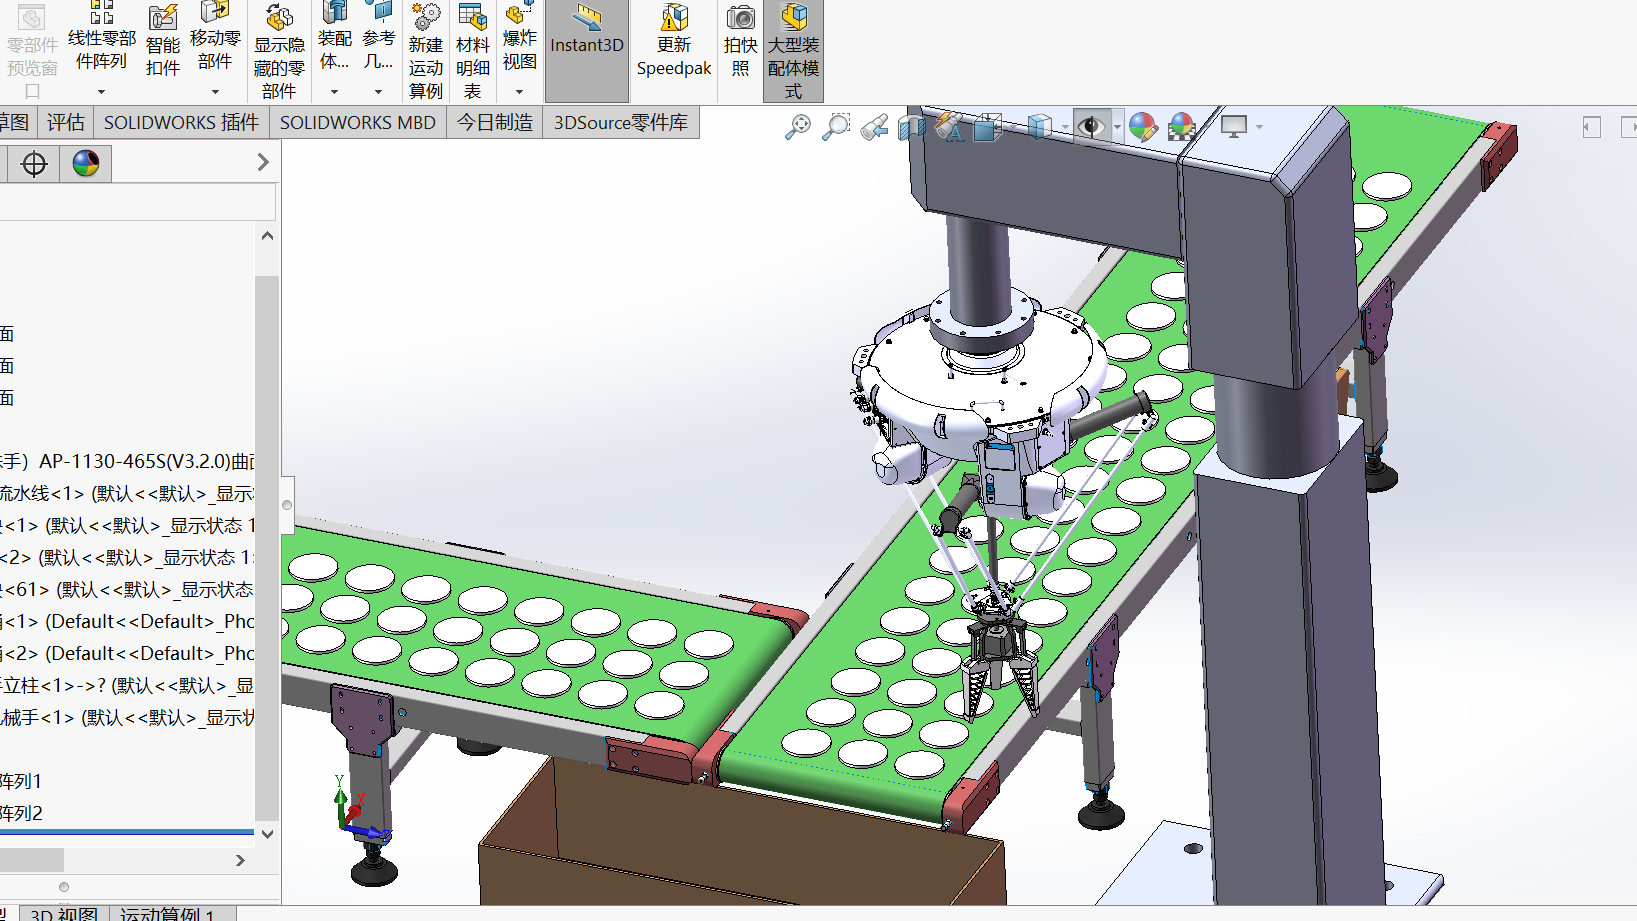The width and height of the screenshot is (1637, 921).
Task: Toggle the Component Preview Window (零部件预览窗口)
Action: (x=32, y=52)
